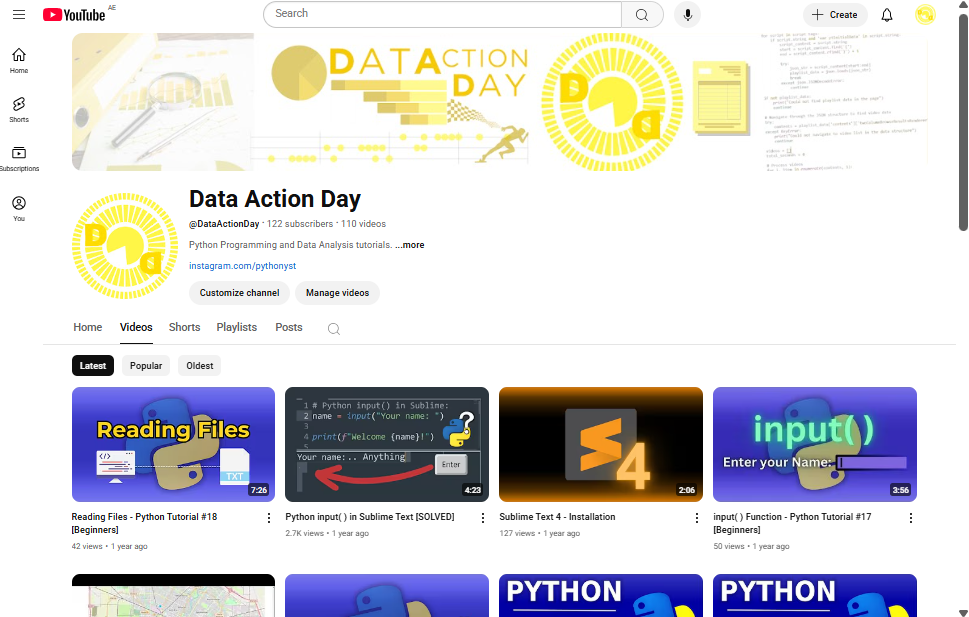Click the page vertical scrollbar
This screenshot has height=617, width=969.
tap(963, 122)
